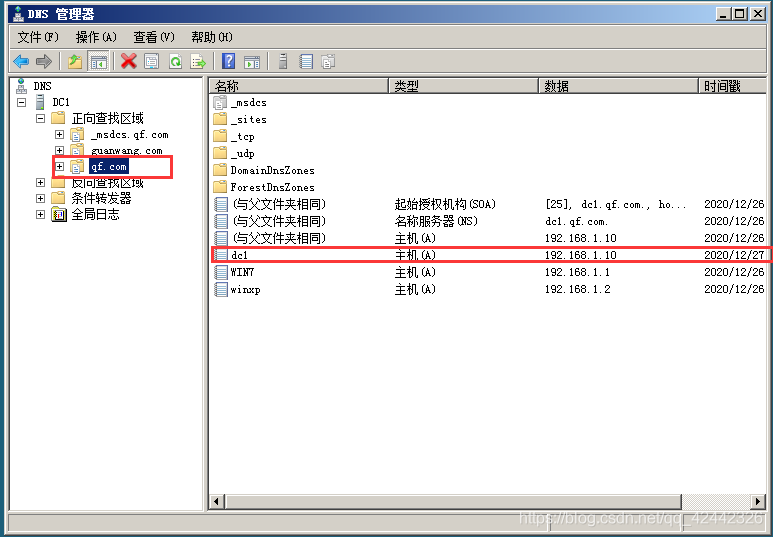Click the Export List toolbar icon
The image size is (773, 537).
pyautogui.click(x=198, y=62)
